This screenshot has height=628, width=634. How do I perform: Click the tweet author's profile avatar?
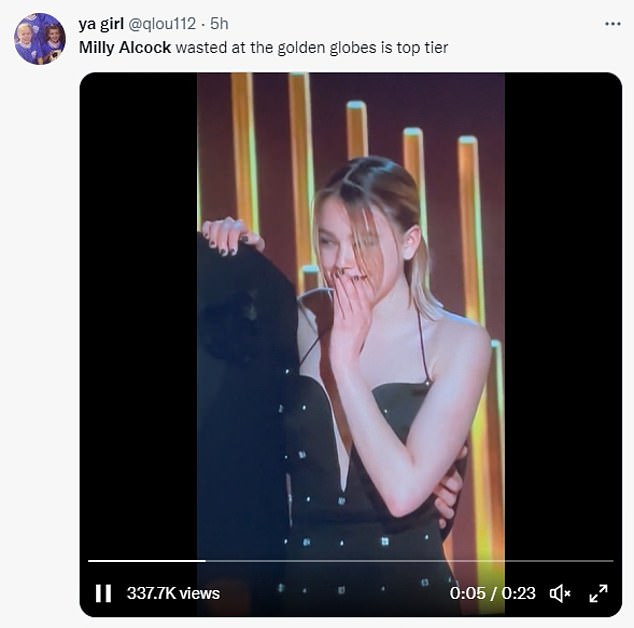coord(40,38)
